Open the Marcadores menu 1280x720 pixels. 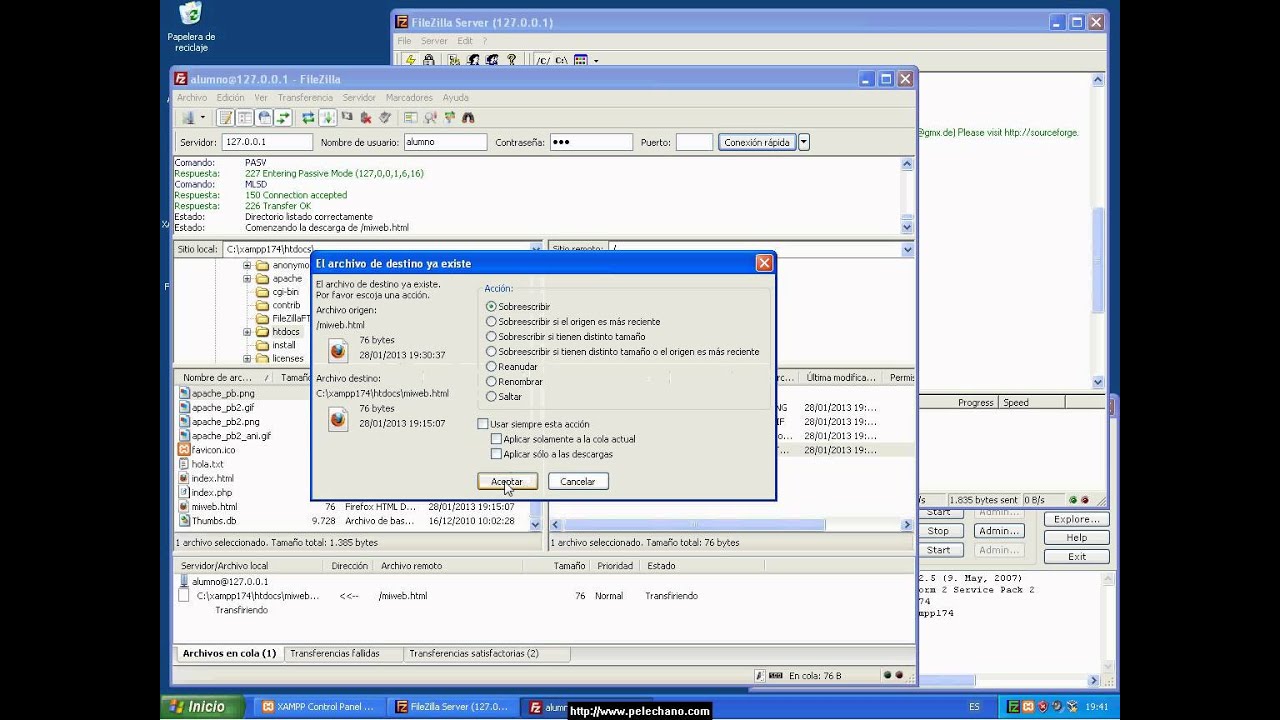click(409, 98)
